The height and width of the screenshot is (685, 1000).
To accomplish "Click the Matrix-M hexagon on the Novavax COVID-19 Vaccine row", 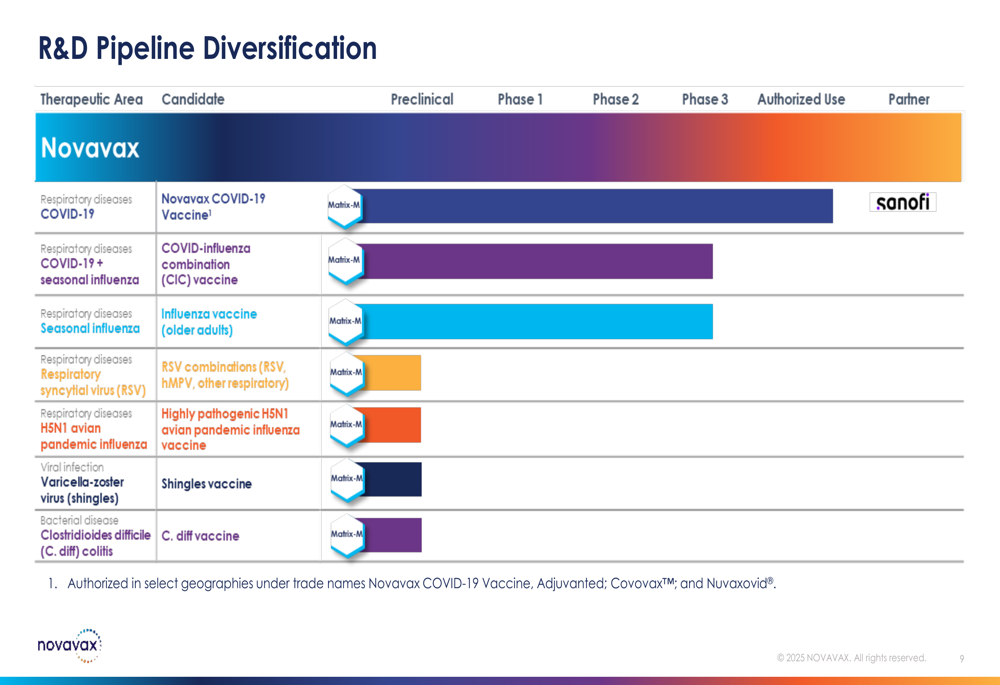I will [345, 206].
